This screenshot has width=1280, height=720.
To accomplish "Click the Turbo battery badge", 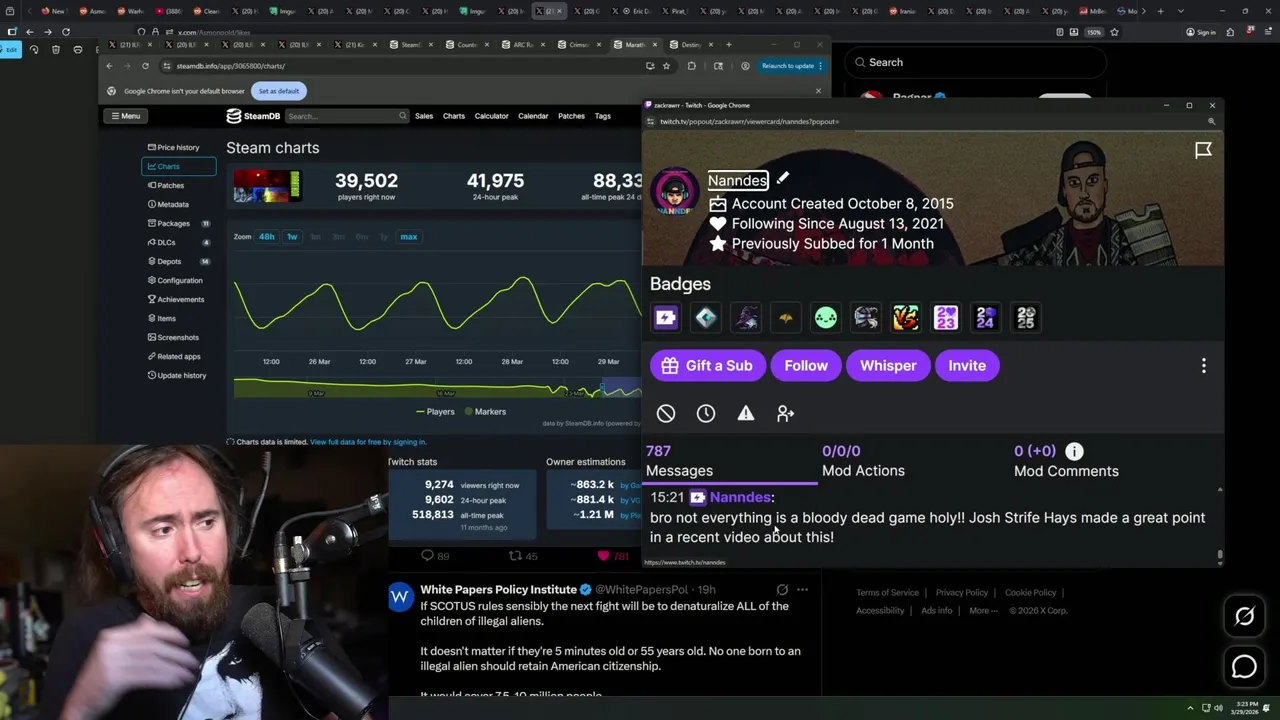I will click(666, 318).
